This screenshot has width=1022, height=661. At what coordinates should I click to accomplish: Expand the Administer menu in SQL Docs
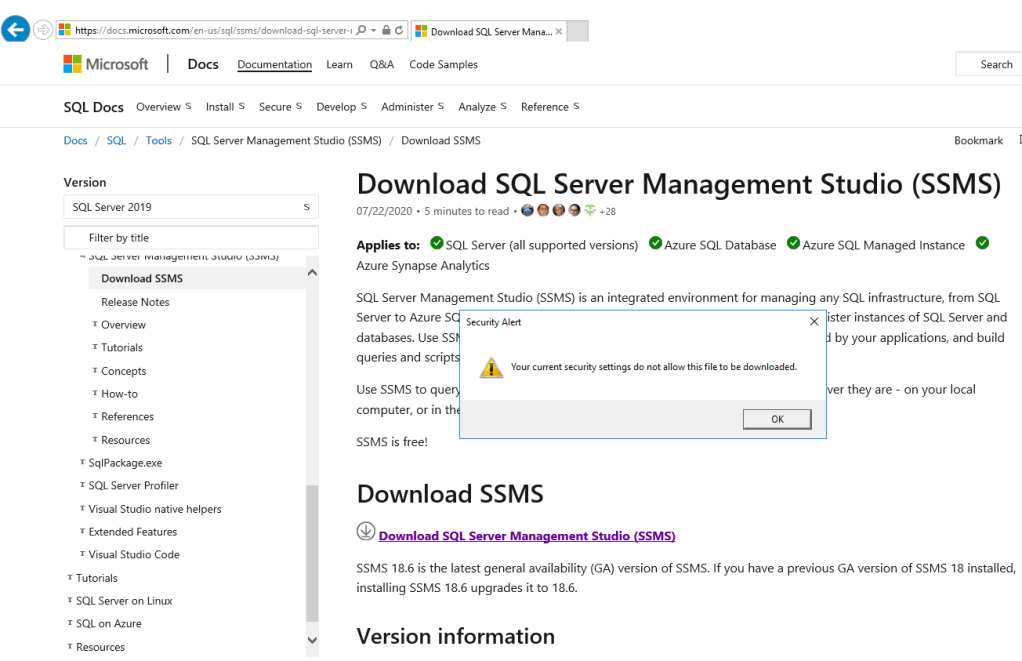click(x=412, y=107)
